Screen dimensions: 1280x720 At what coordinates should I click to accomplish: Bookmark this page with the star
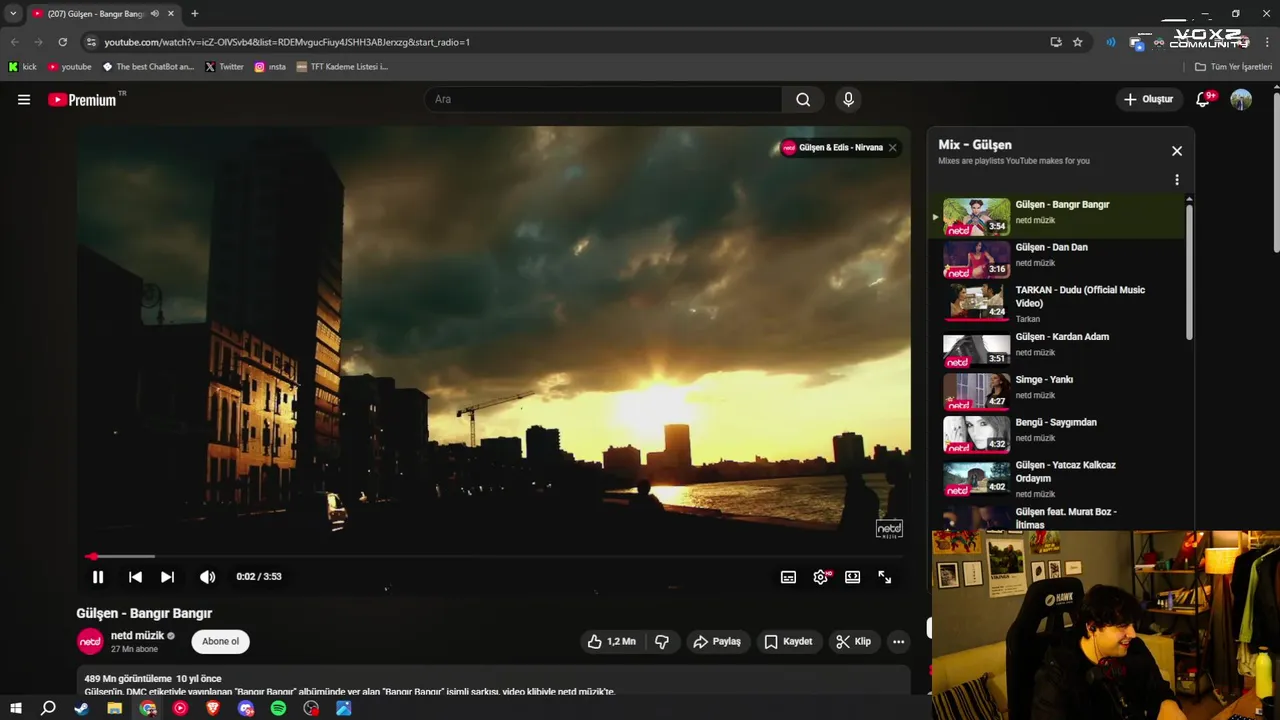pos(1078,42)
